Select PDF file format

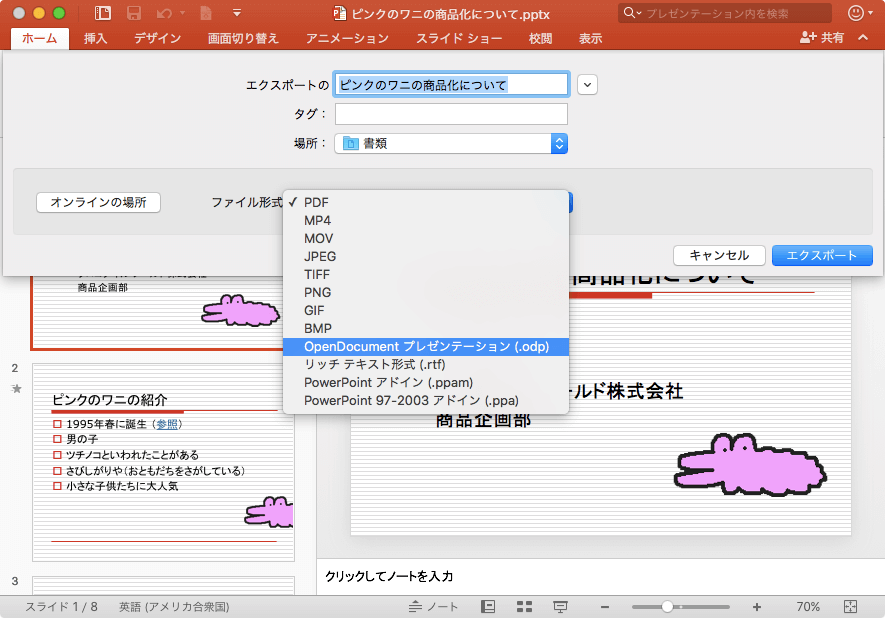click(426, 202)
